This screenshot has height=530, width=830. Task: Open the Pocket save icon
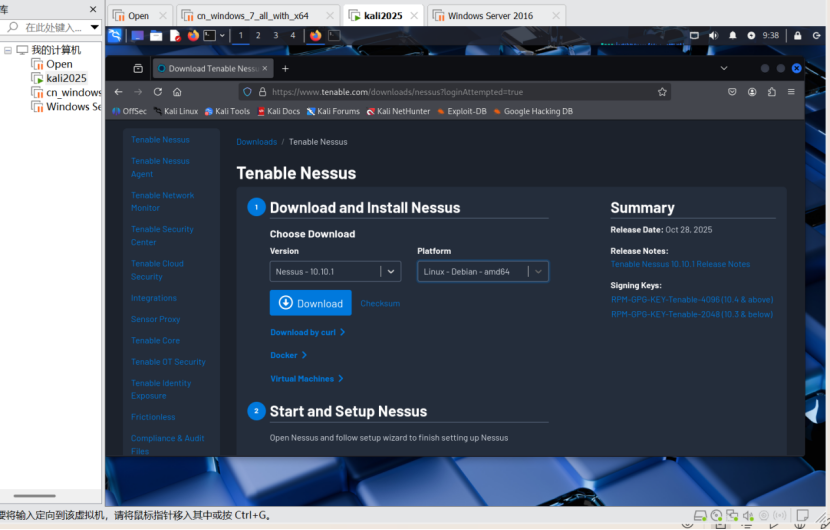click(732, 92)
